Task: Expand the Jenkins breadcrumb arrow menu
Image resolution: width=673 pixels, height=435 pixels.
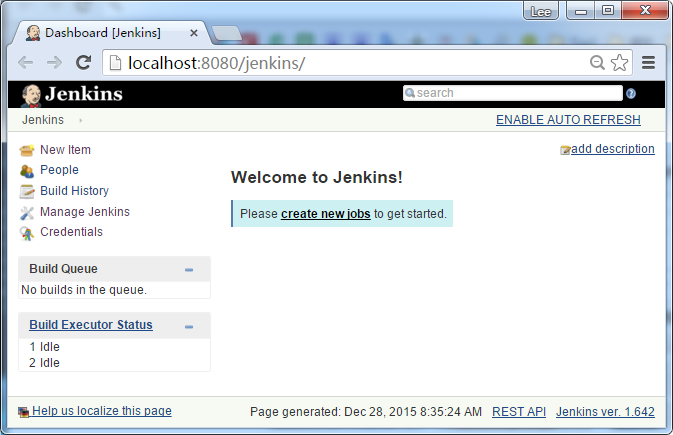Action: pyautogui.click(x=80, y=121)
